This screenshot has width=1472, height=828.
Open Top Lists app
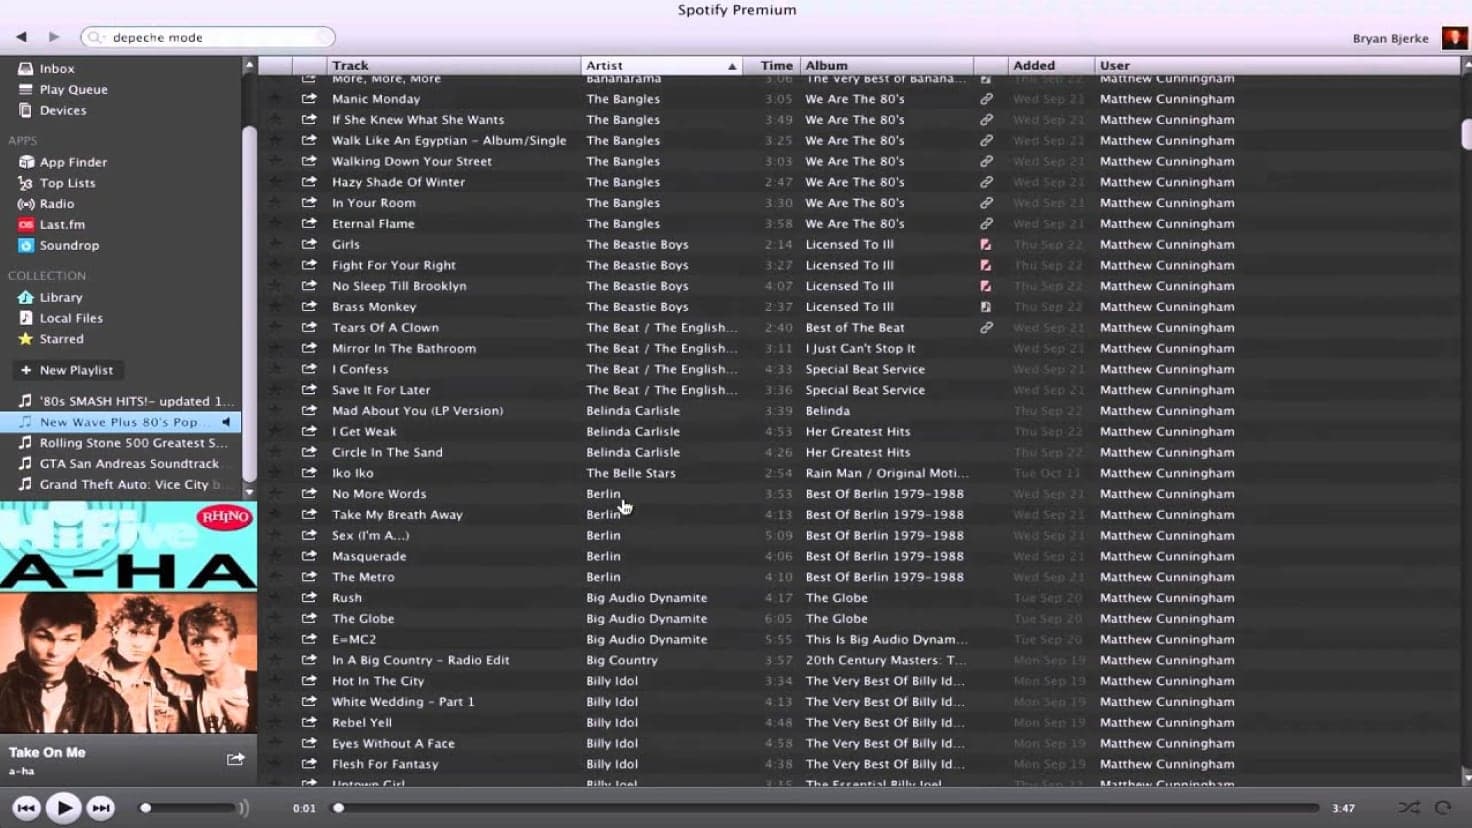coord(67,183)
